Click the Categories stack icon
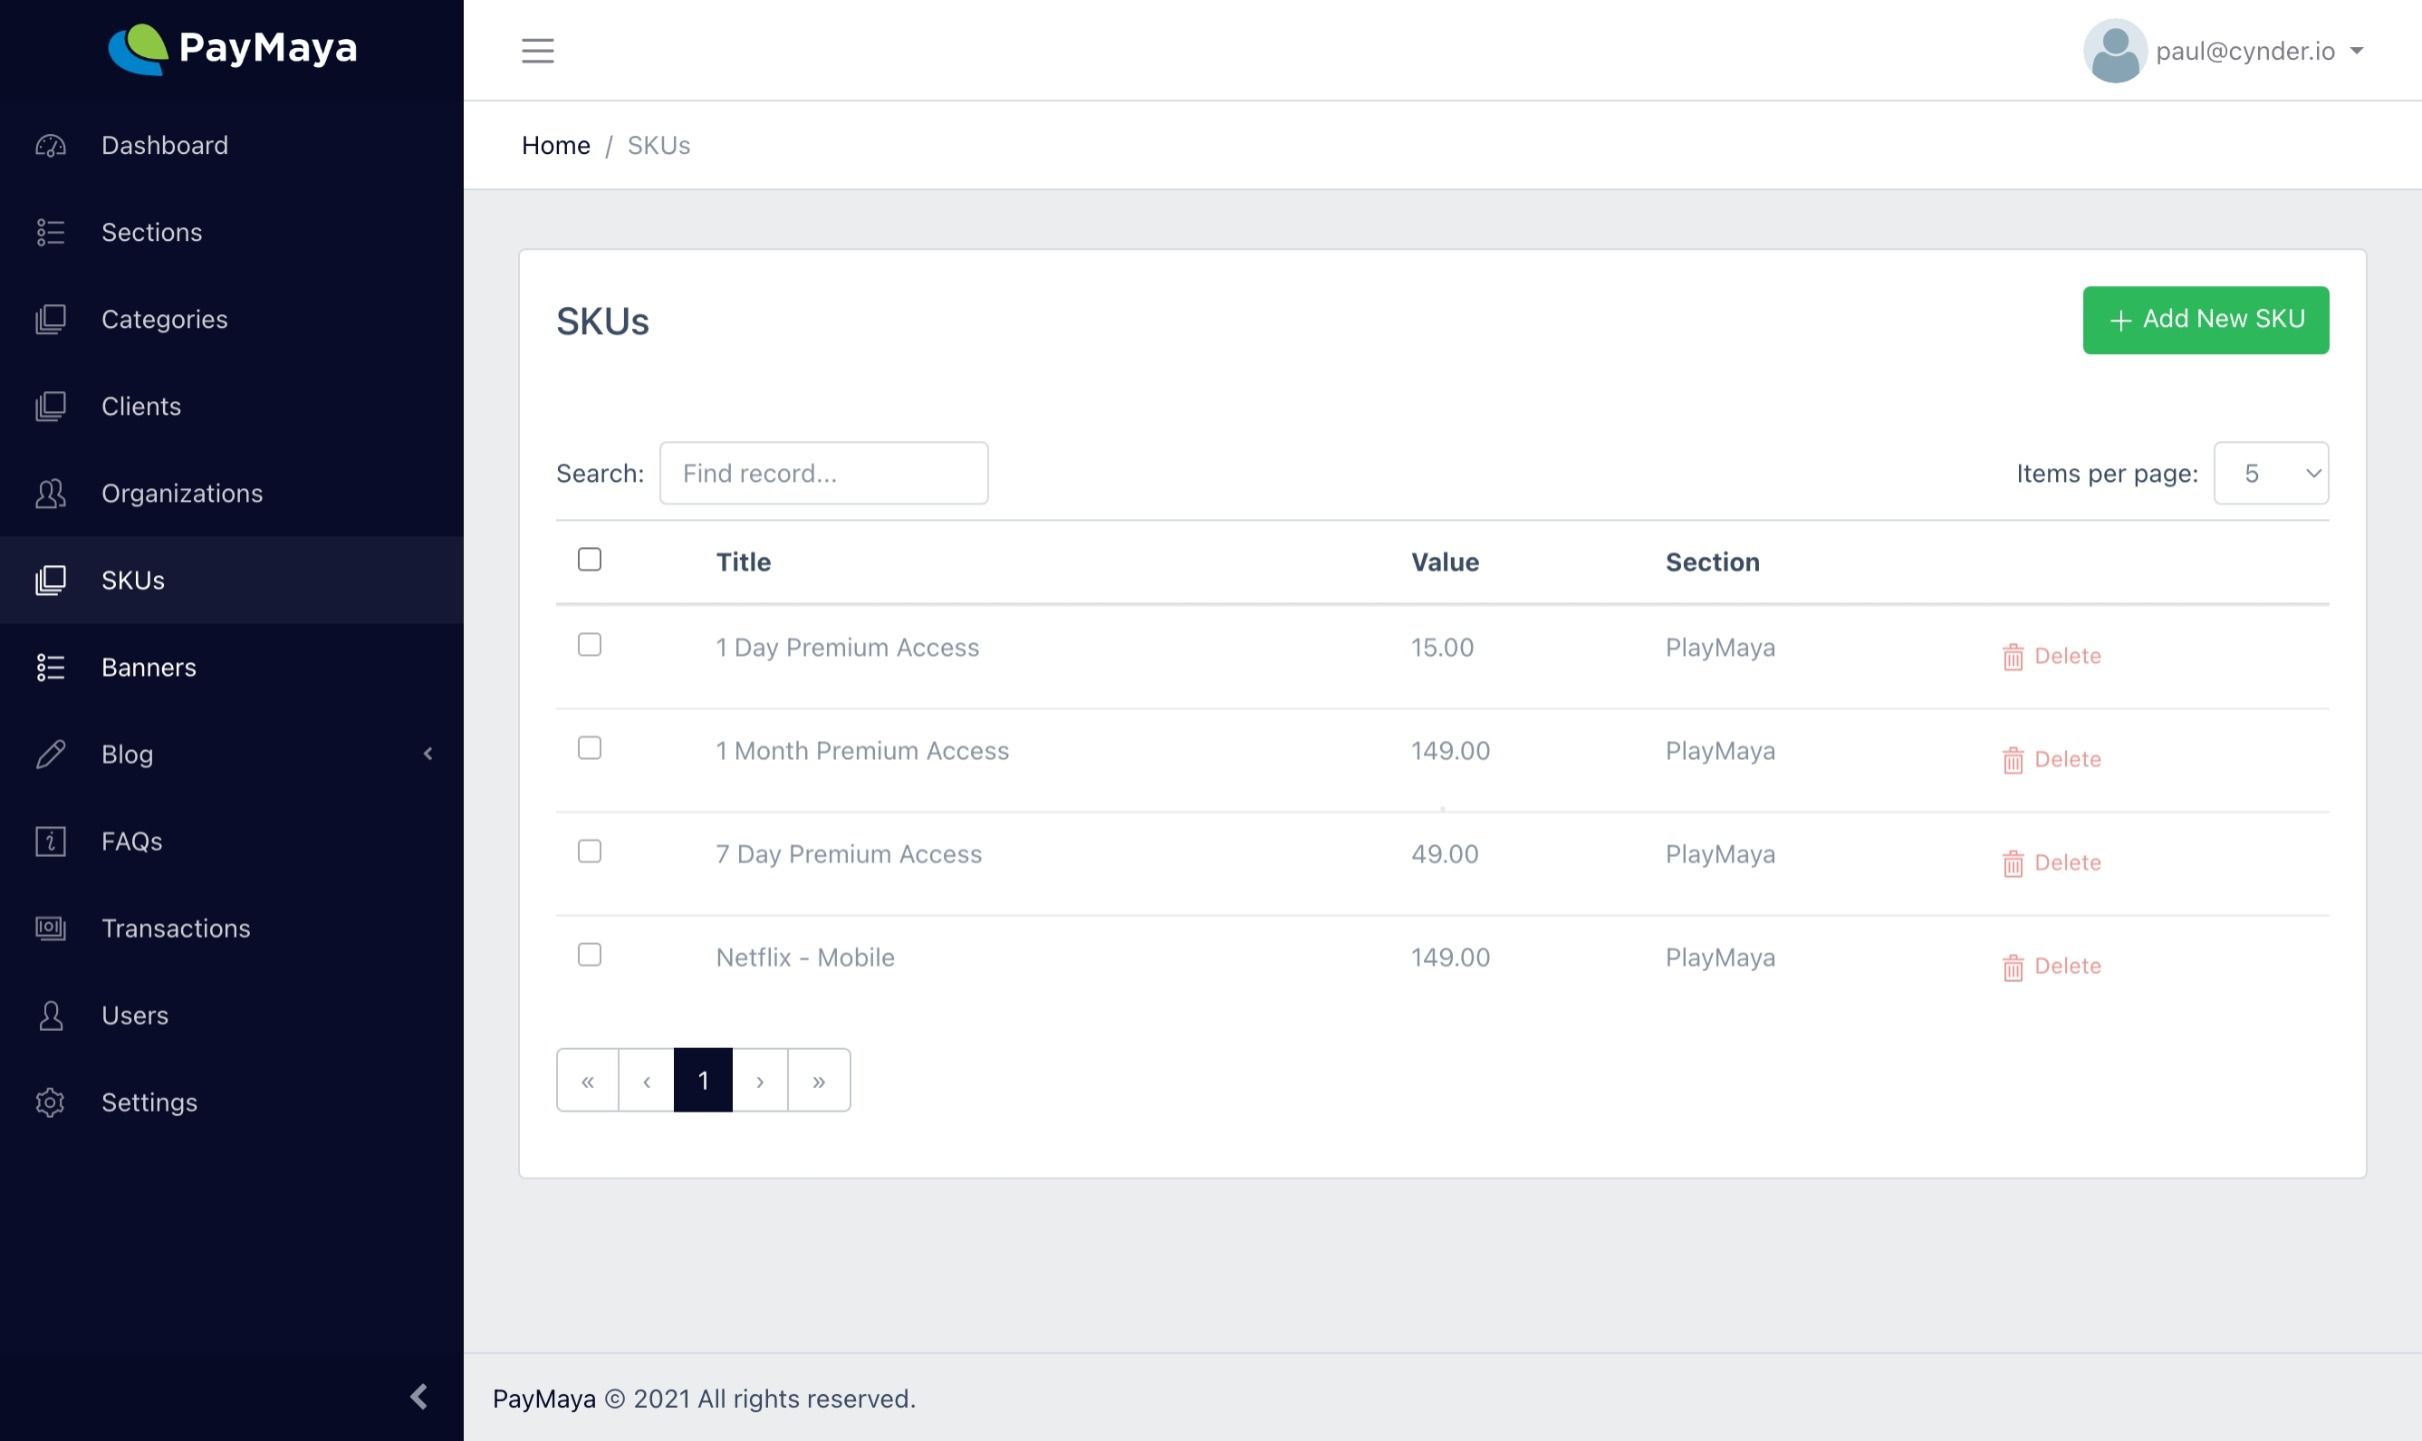 click(x=50, y=319)
